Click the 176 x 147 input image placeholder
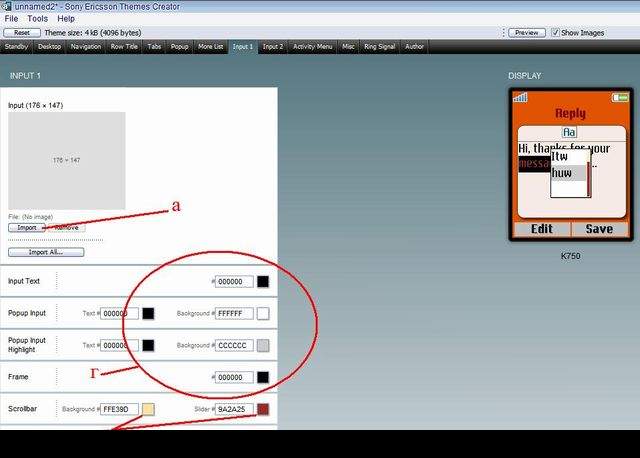Image resolution: width=640 pixels, height=458 pixels. click(x=67, y=159)
